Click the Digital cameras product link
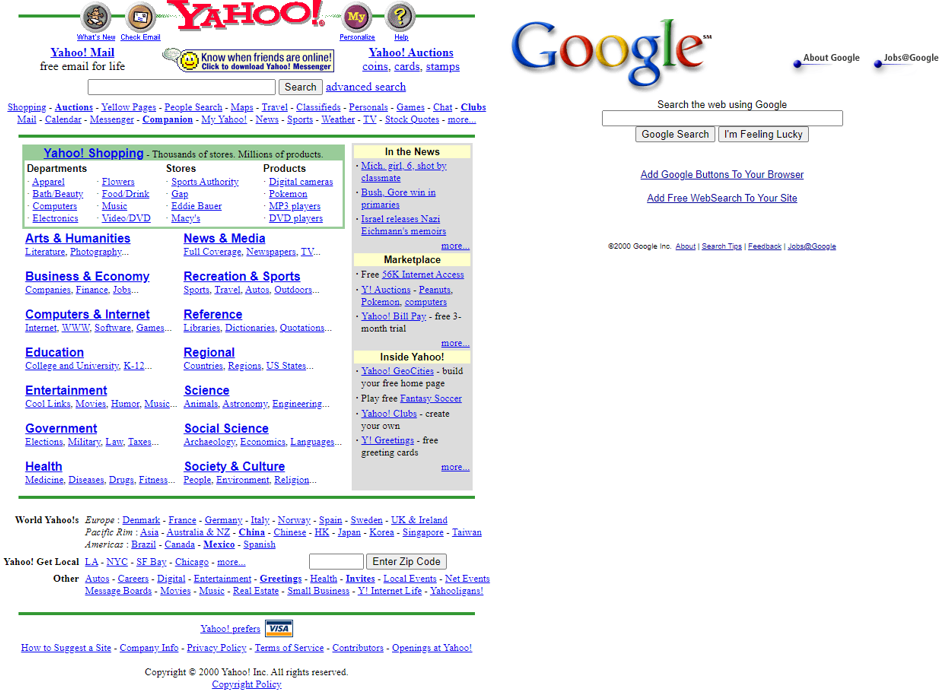Viewport: 941px width, 699px height. tap(301, 182)
